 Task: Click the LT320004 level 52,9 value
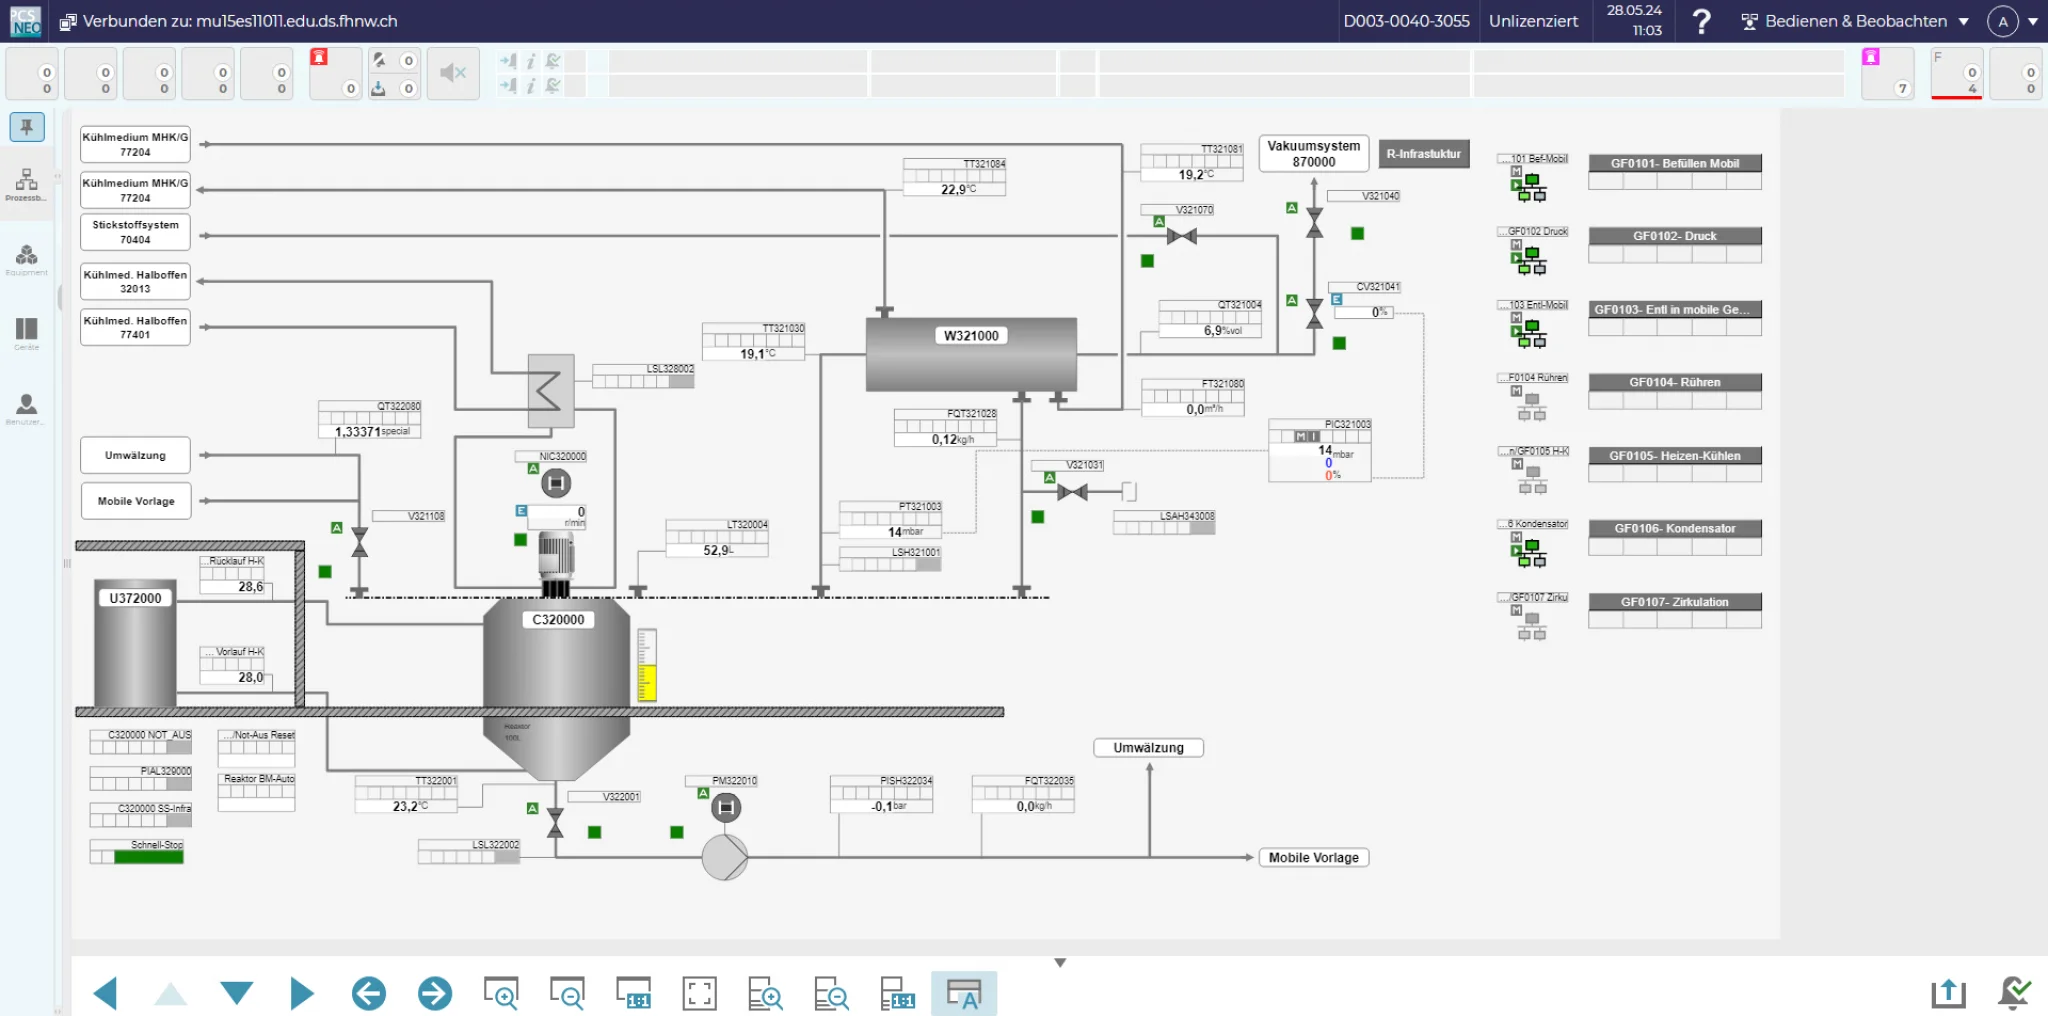pyautogui.click(x=718, y=550)
